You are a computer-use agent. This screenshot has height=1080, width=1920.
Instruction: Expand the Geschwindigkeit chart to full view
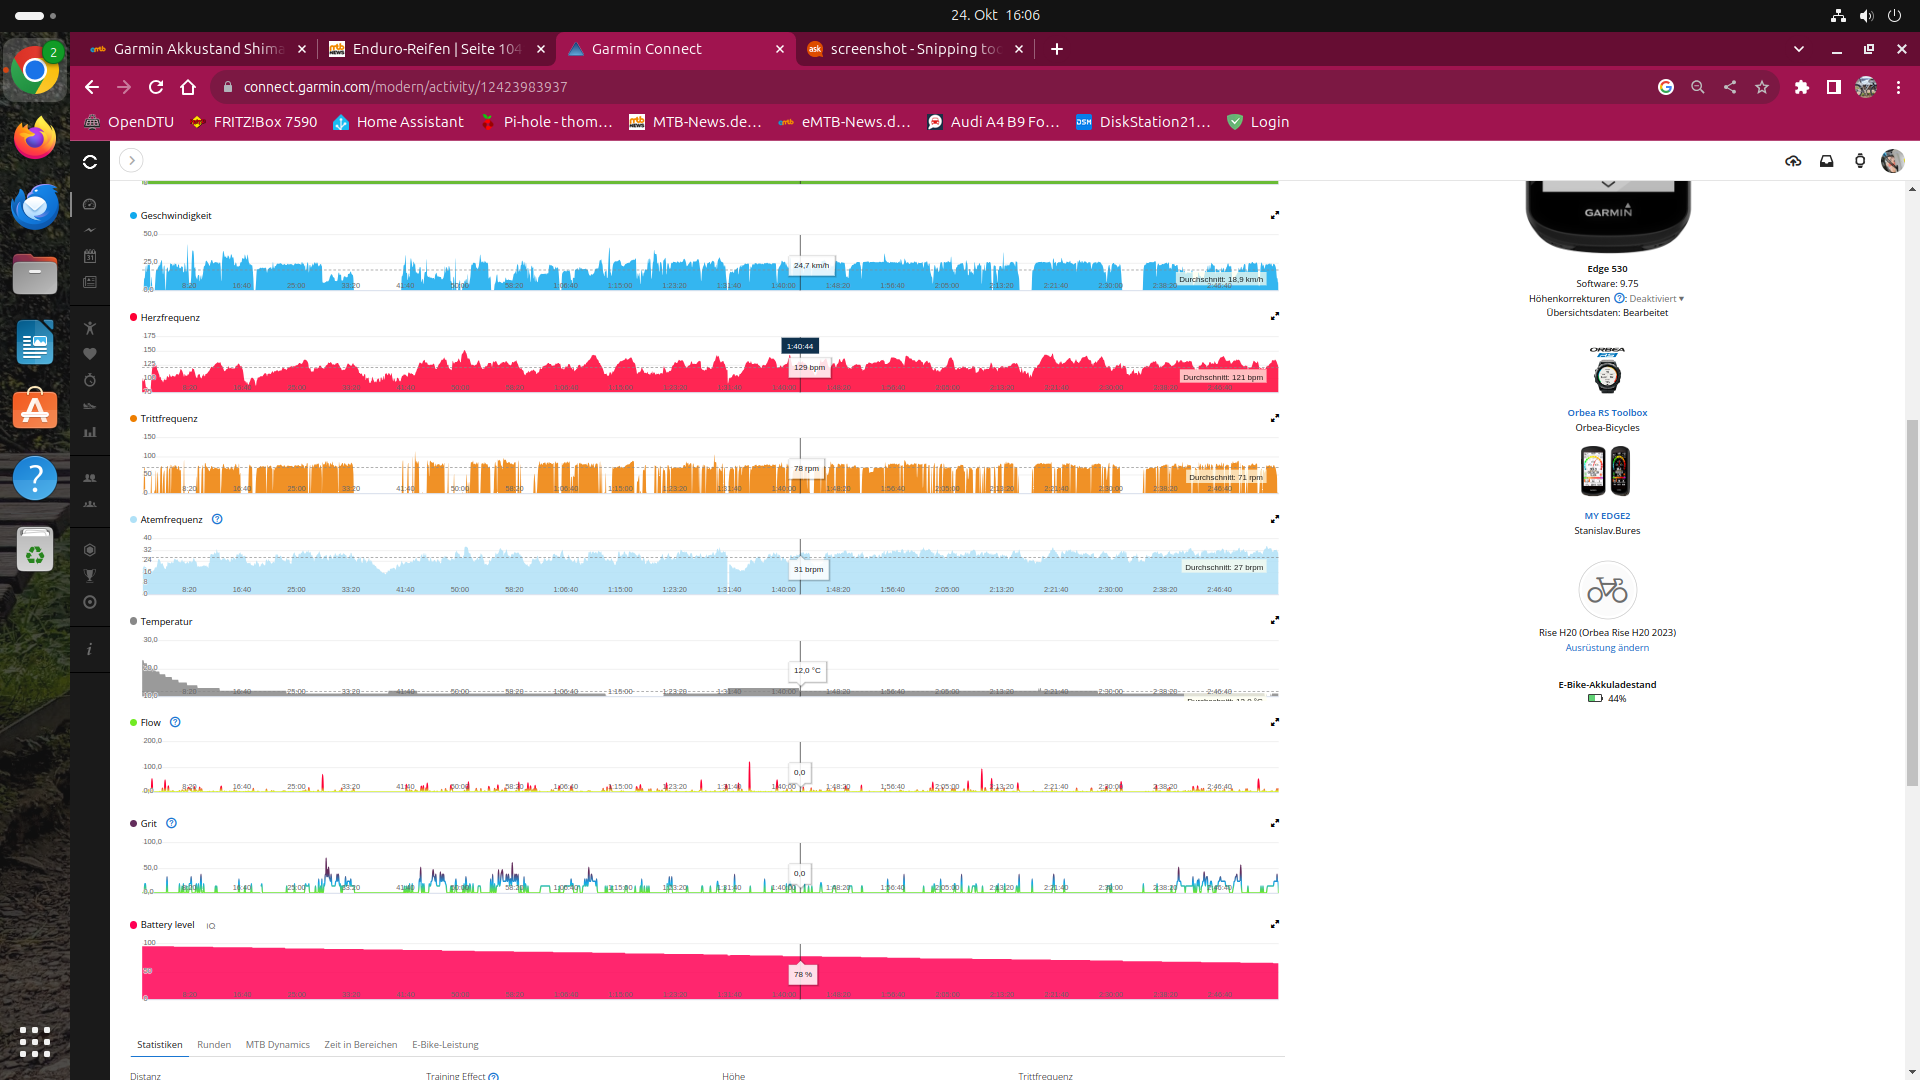click(x=1274, y=215)
